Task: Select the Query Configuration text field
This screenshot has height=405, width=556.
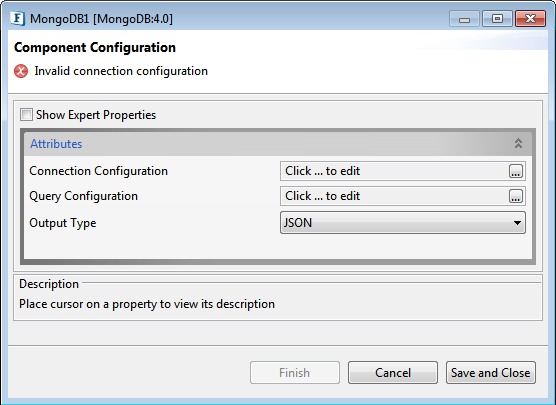Action: (x=395, y=196)
